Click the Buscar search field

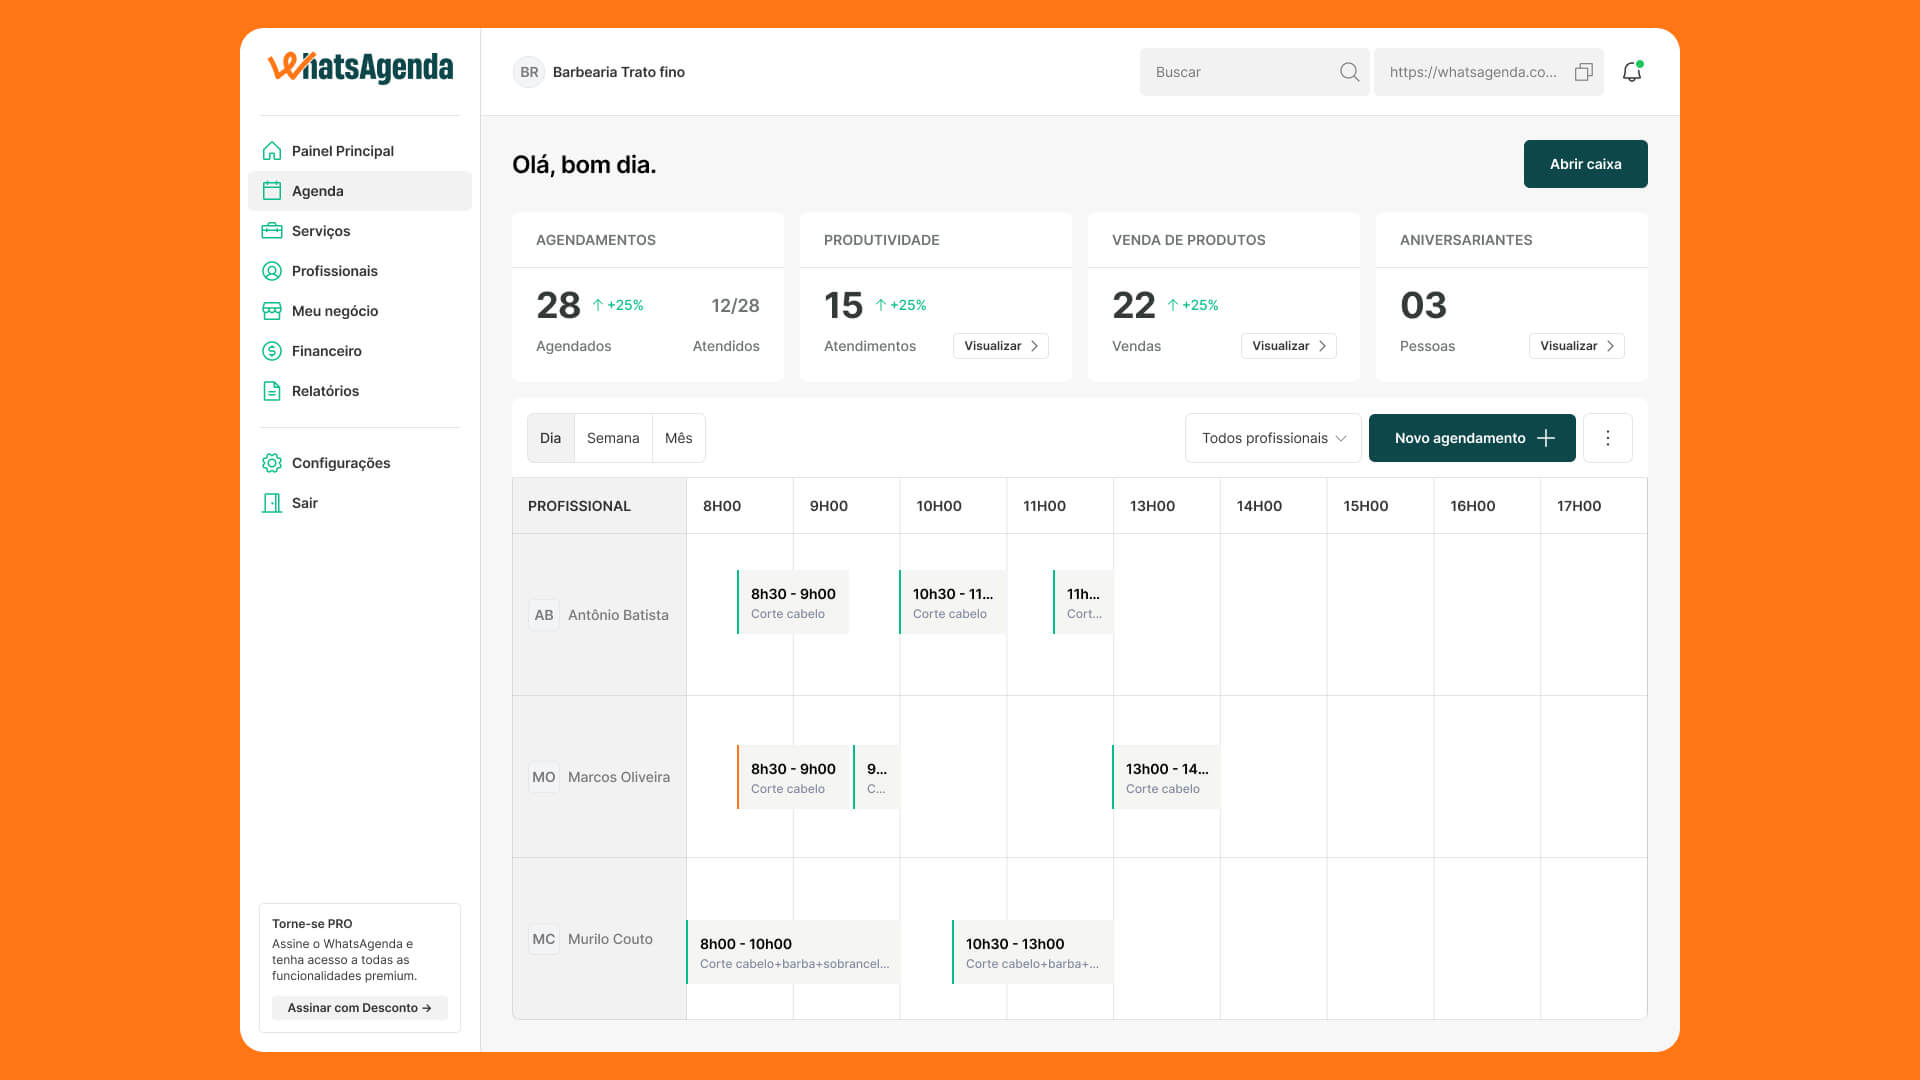click(x=1235, y=72)
